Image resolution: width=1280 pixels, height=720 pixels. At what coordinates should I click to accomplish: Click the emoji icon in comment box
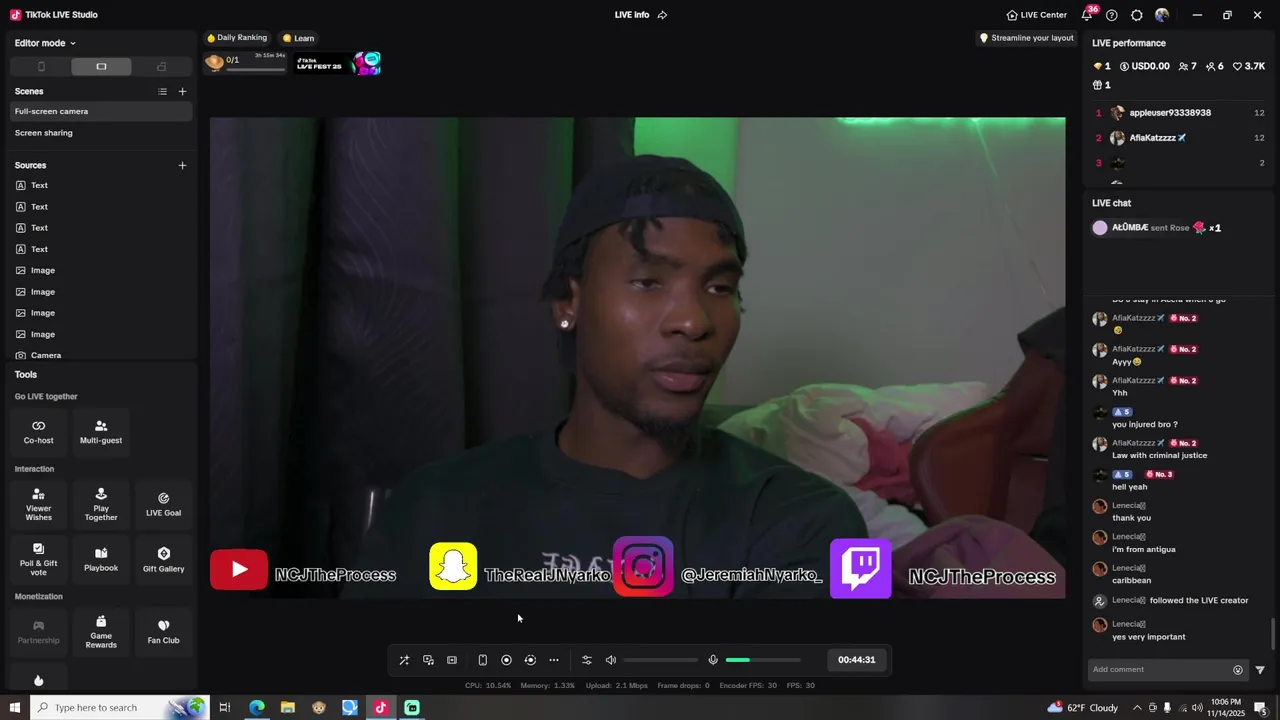pyautogui.click(x=1238, y=670)
